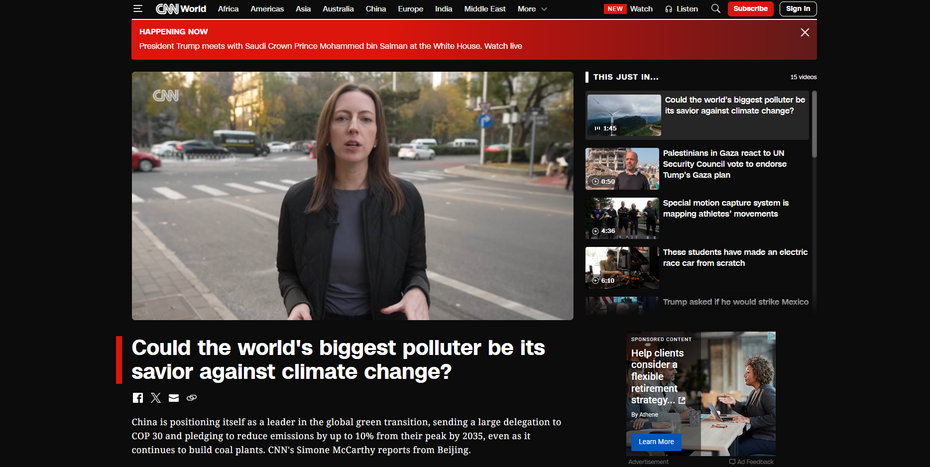The image size is (930, 467).
Task: Share article via email icon
Action: (x=174, y=398)
